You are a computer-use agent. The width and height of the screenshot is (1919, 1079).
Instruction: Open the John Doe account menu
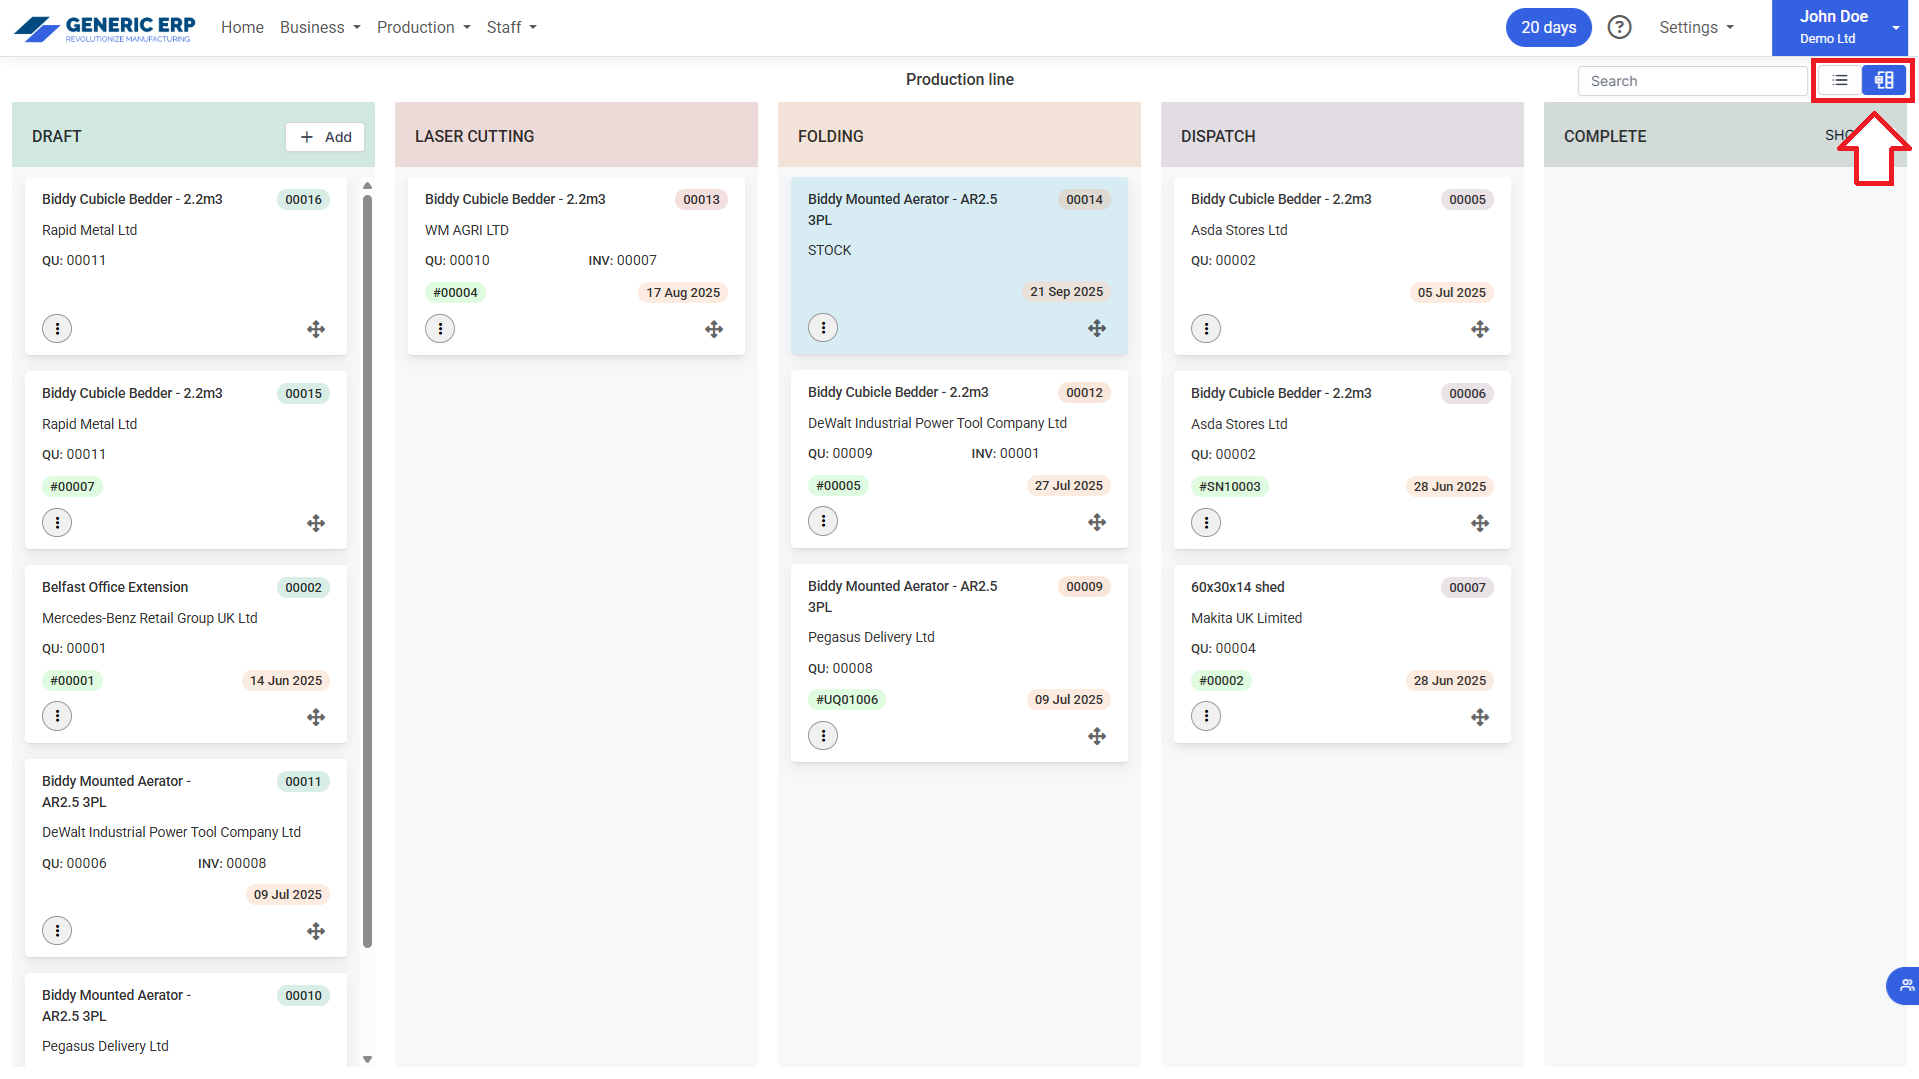1839,27
